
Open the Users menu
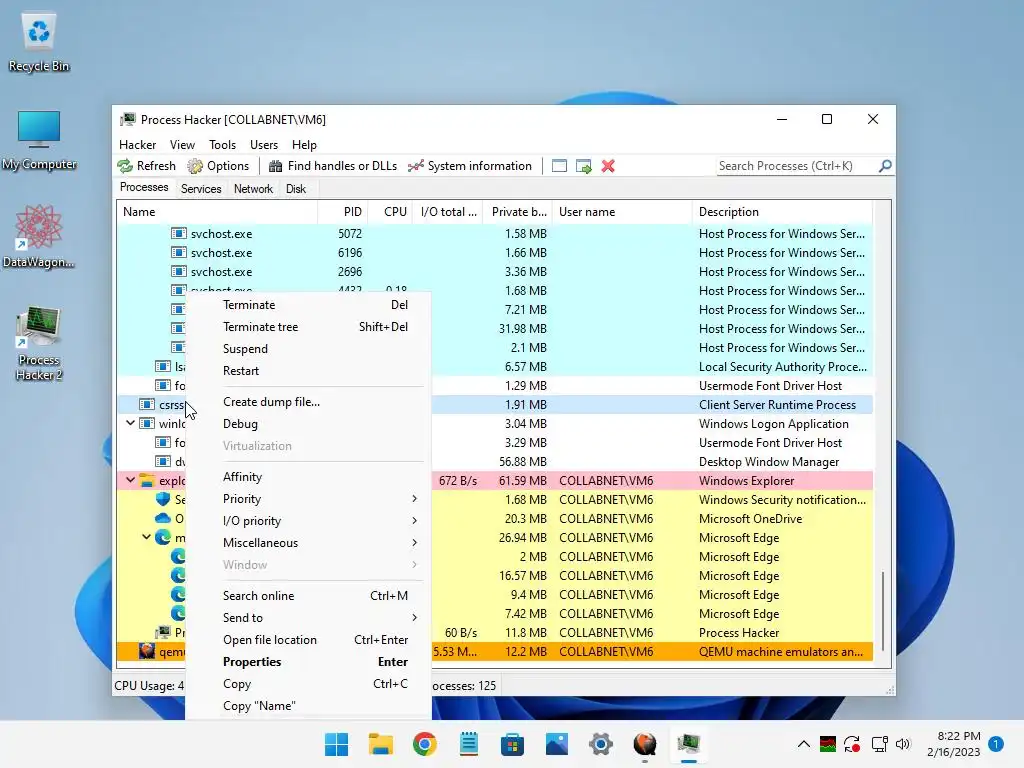pyautogui.click(x=264, y=144)
